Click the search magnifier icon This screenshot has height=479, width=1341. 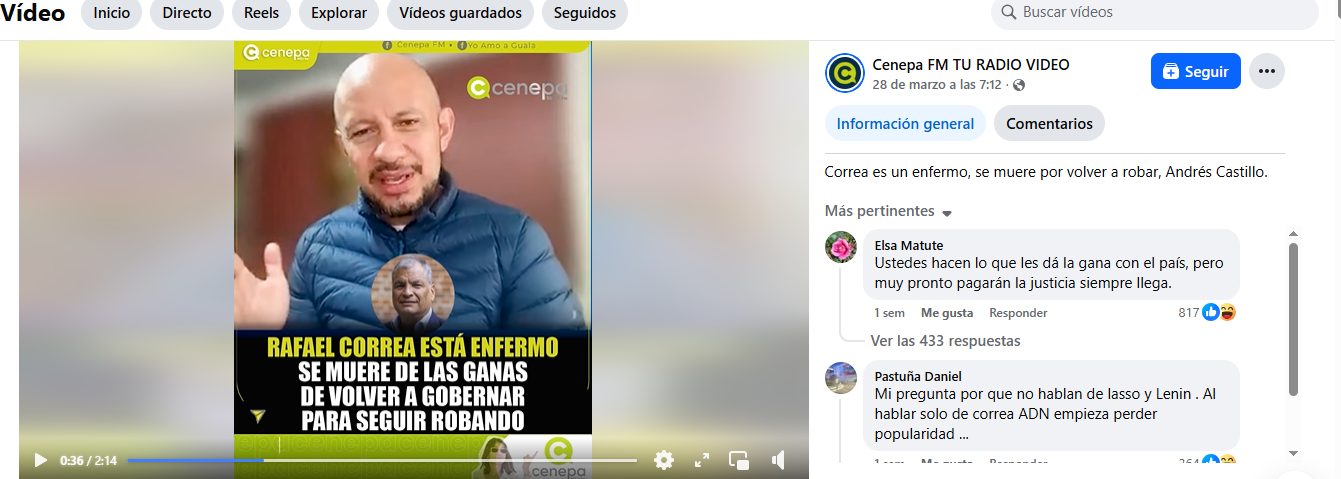(x=1007, y=13)
